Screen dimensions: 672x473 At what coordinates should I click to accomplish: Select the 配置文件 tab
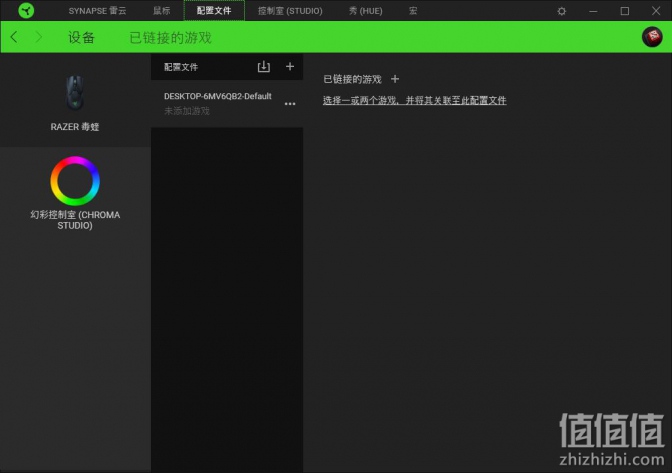tap(214, 11)
